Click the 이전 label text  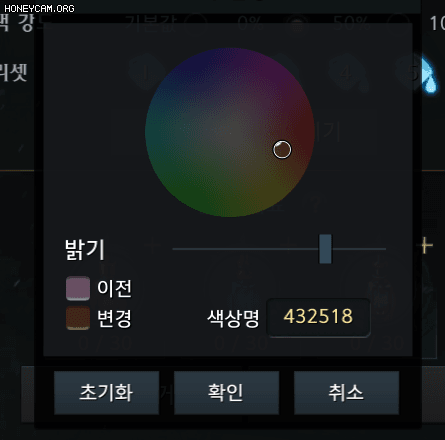coord(115,288)
